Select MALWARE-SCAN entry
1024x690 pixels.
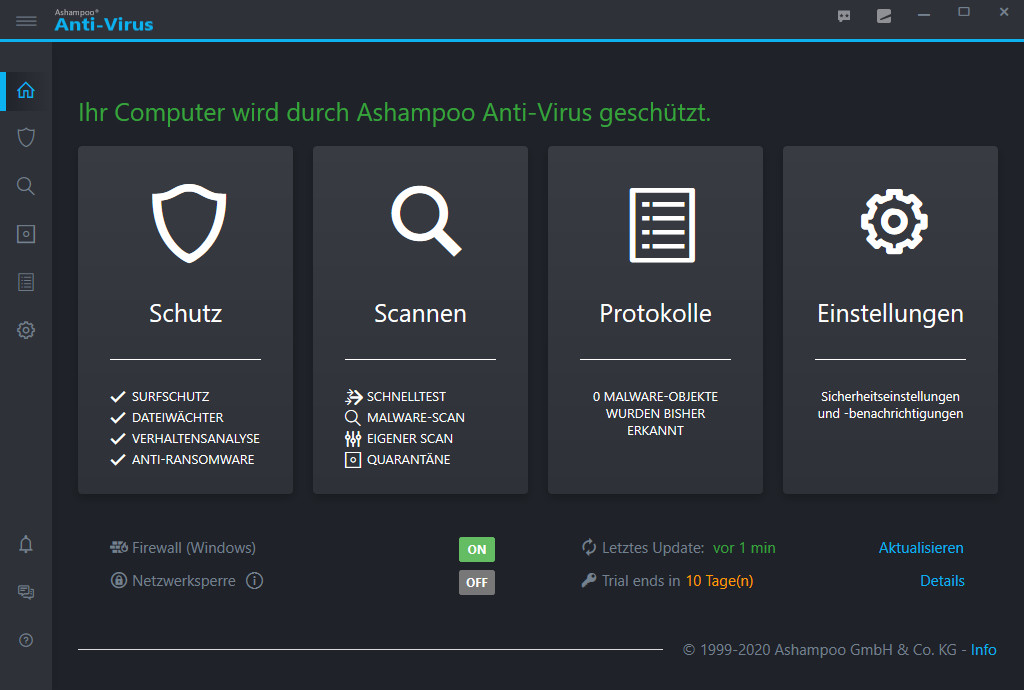[416, 418]
